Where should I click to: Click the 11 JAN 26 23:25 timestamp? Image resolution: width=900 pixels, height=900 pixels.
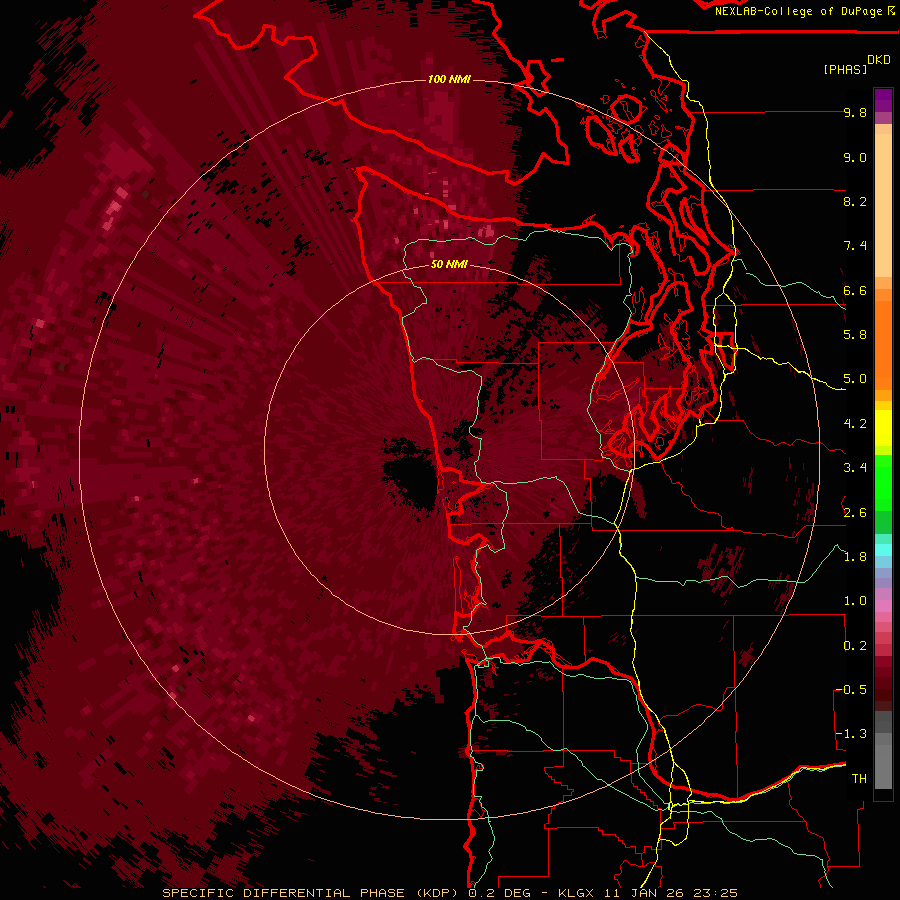[x=670, y=893]
